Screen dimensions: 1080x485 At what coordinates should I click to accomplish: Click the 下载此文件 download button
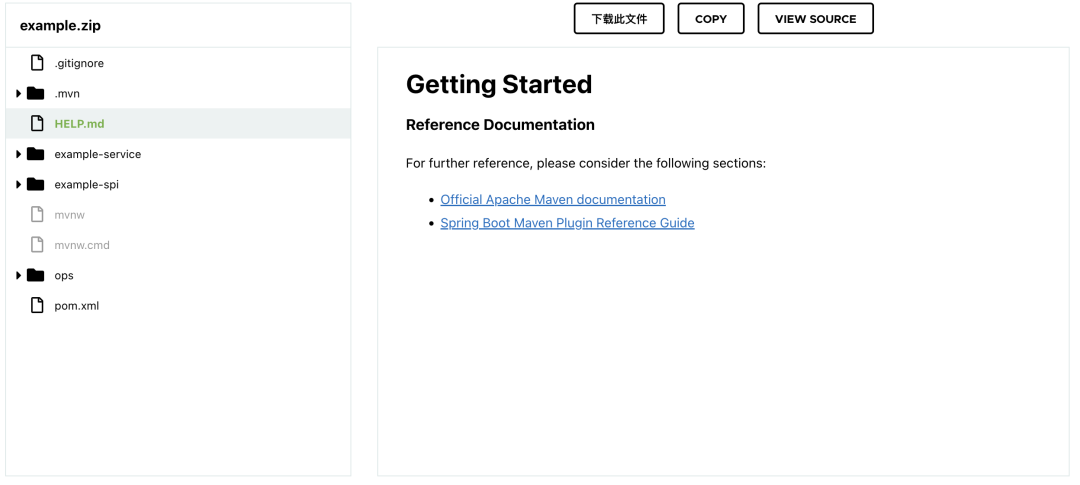point(619,19)
